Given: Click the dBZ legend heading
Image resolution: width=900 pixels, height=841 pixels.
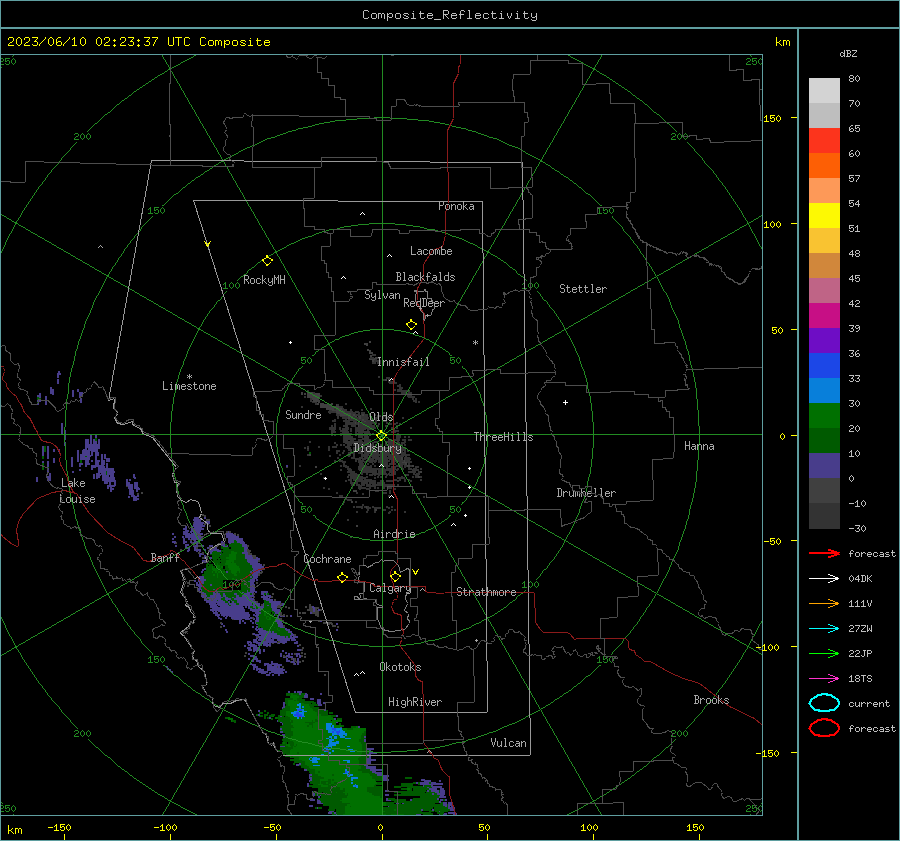Looking at the screenshot, I should (848, 53).
